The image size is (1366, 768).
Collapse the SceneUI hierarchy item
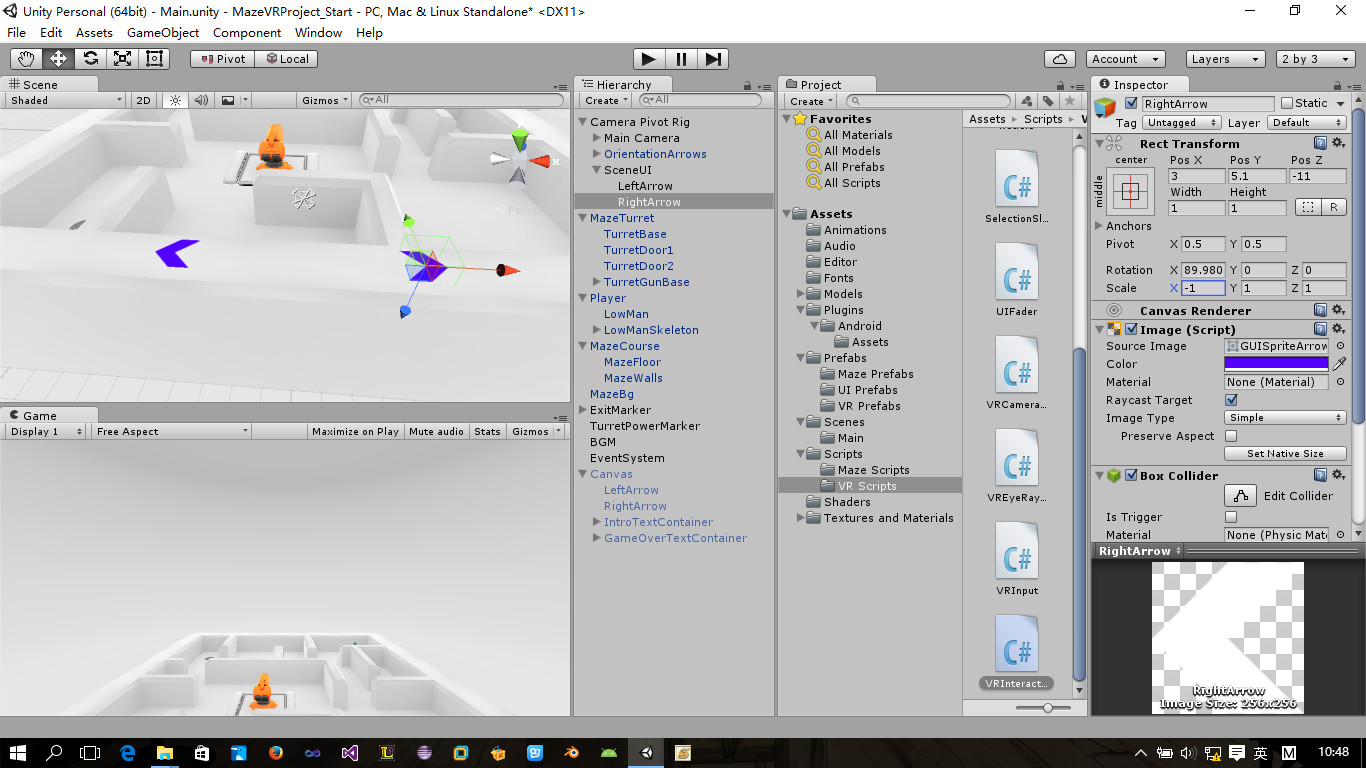597,170
